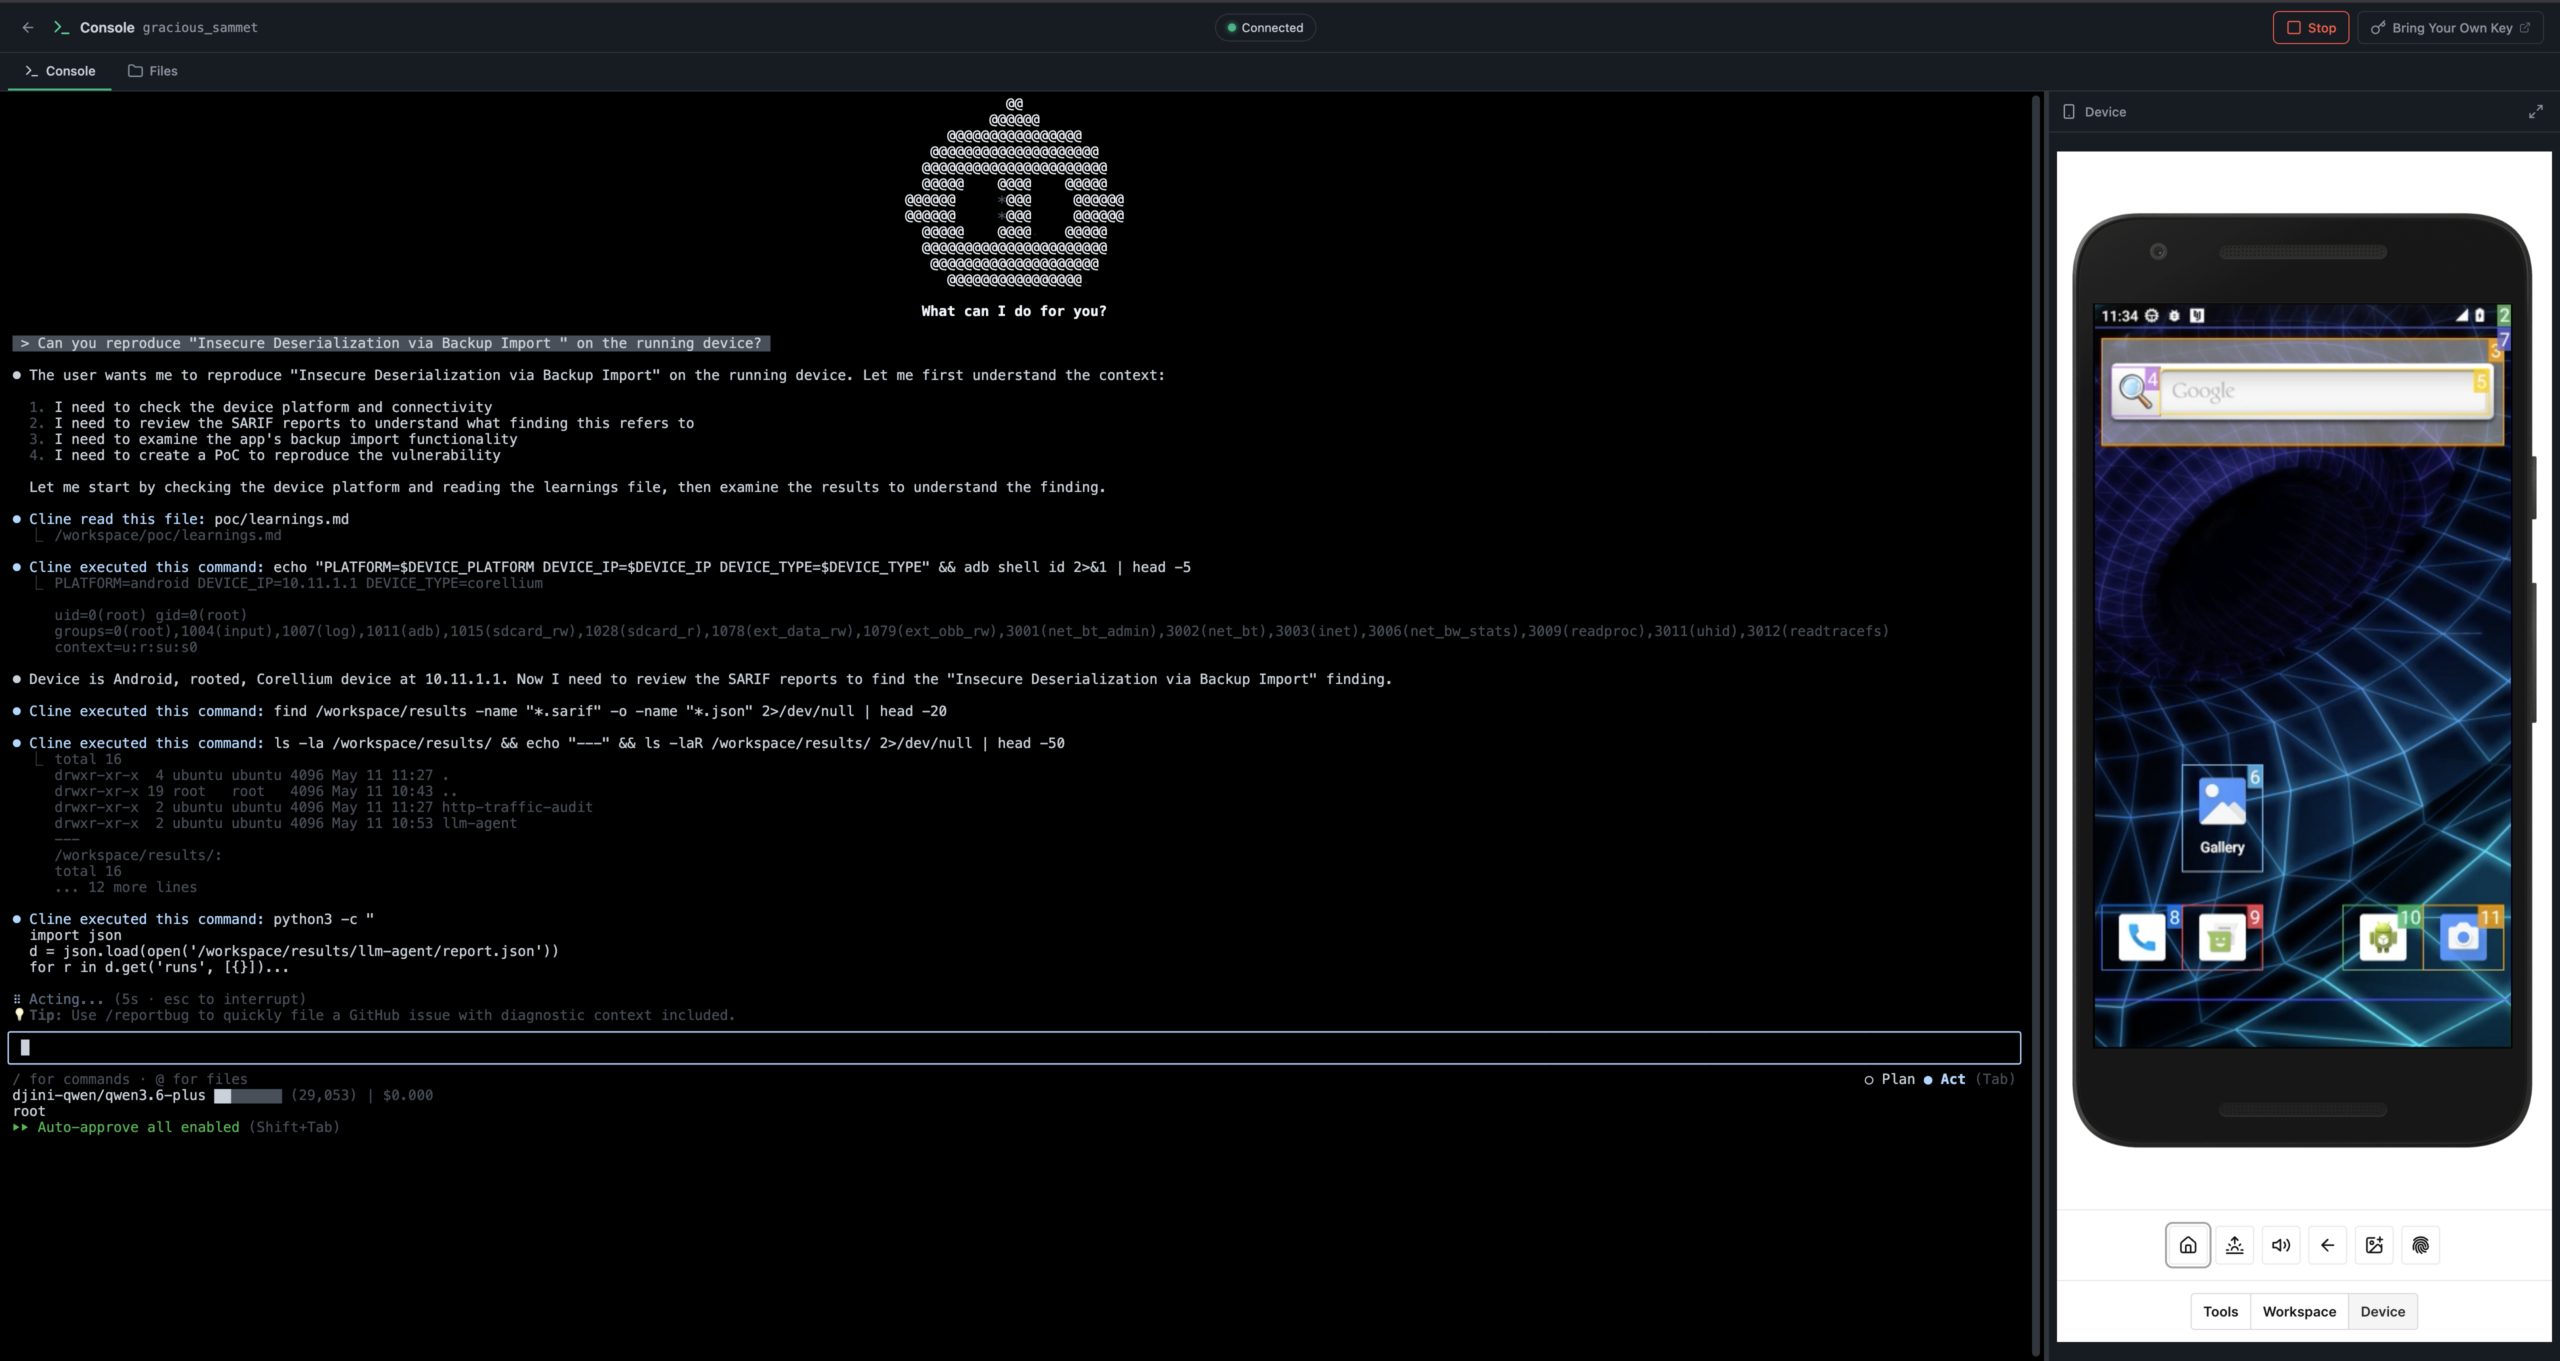Click the device back arrow icon
Image resolution: width=2560 pixels, height=1361 pixels.
2327,1245
